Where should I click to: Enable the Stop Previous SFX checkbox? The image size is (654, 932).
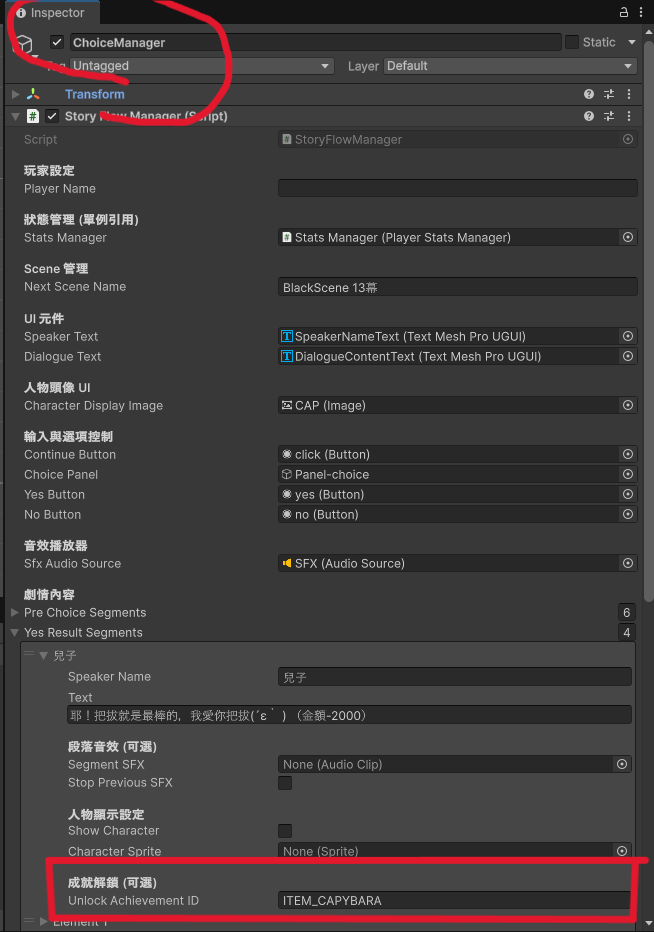(285, 783)
